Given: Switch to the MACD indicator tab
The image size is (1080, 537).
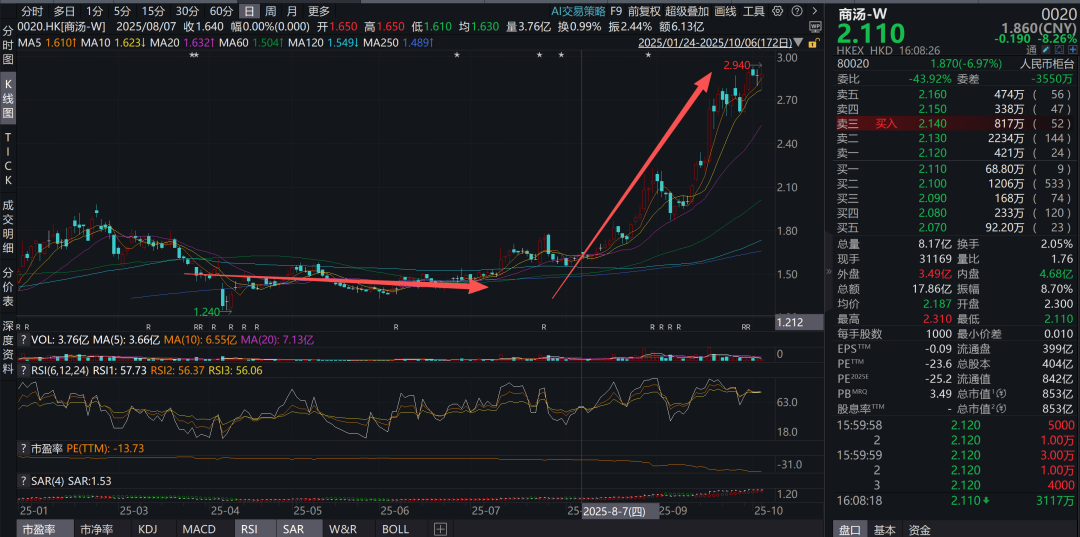Looking at the screenshot, I should (199, 529).
